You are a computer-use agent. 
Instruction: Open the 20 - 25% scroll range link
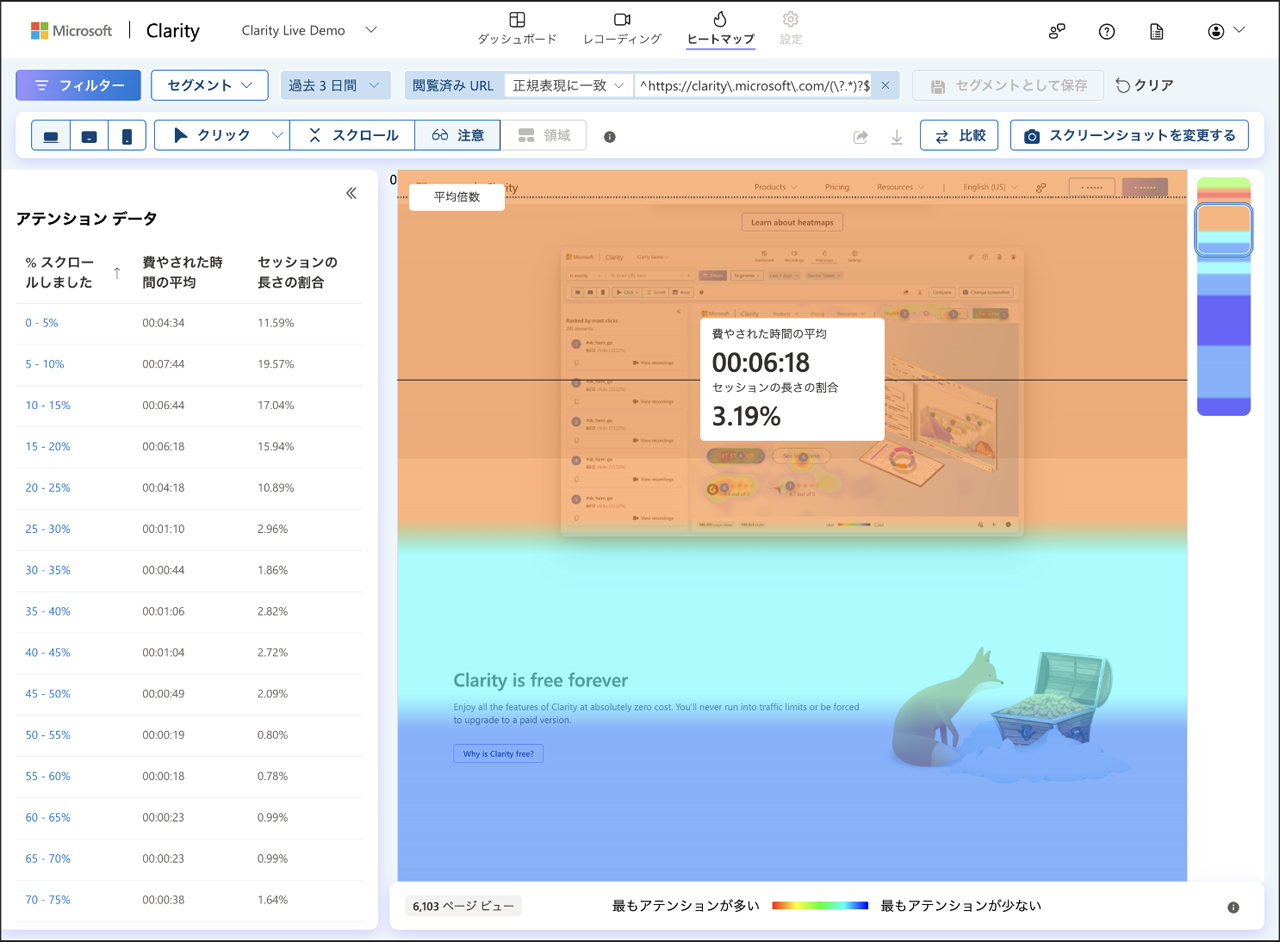point(48,487)
